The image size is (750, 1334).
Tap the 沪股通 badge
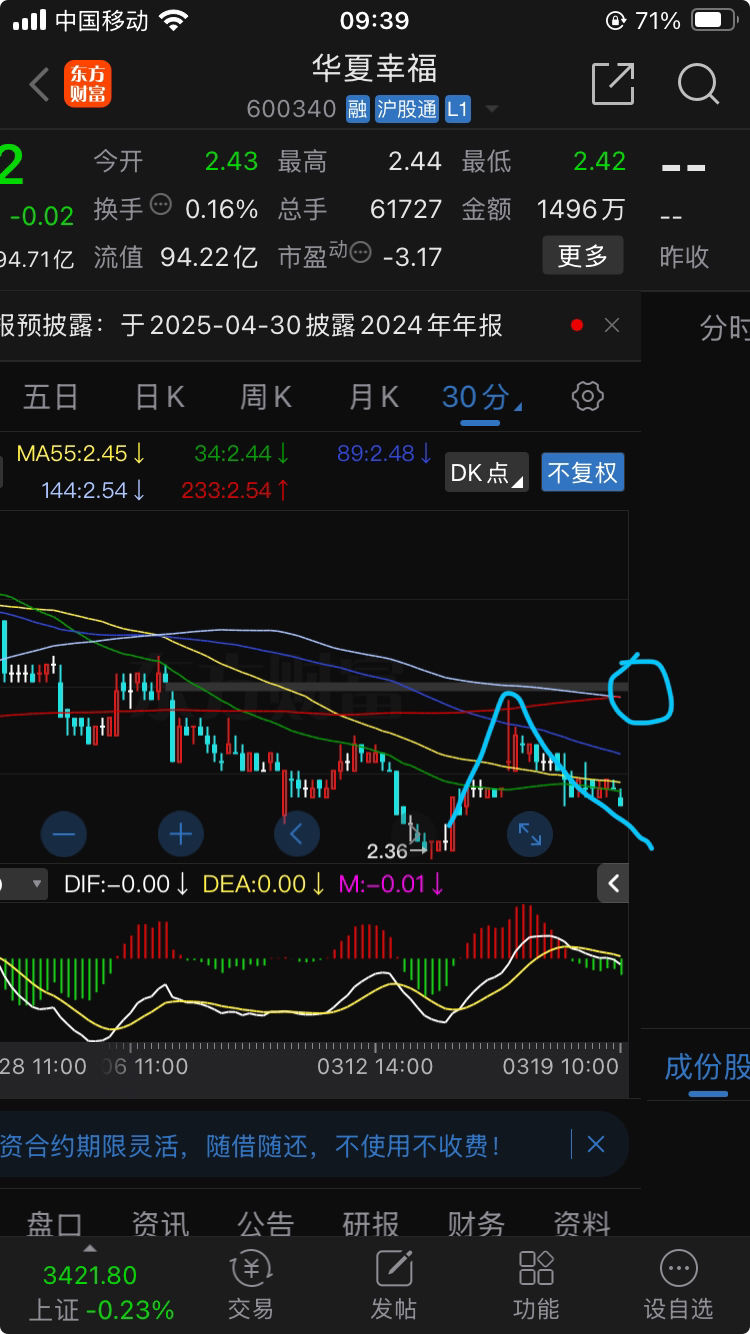(407, 109)
